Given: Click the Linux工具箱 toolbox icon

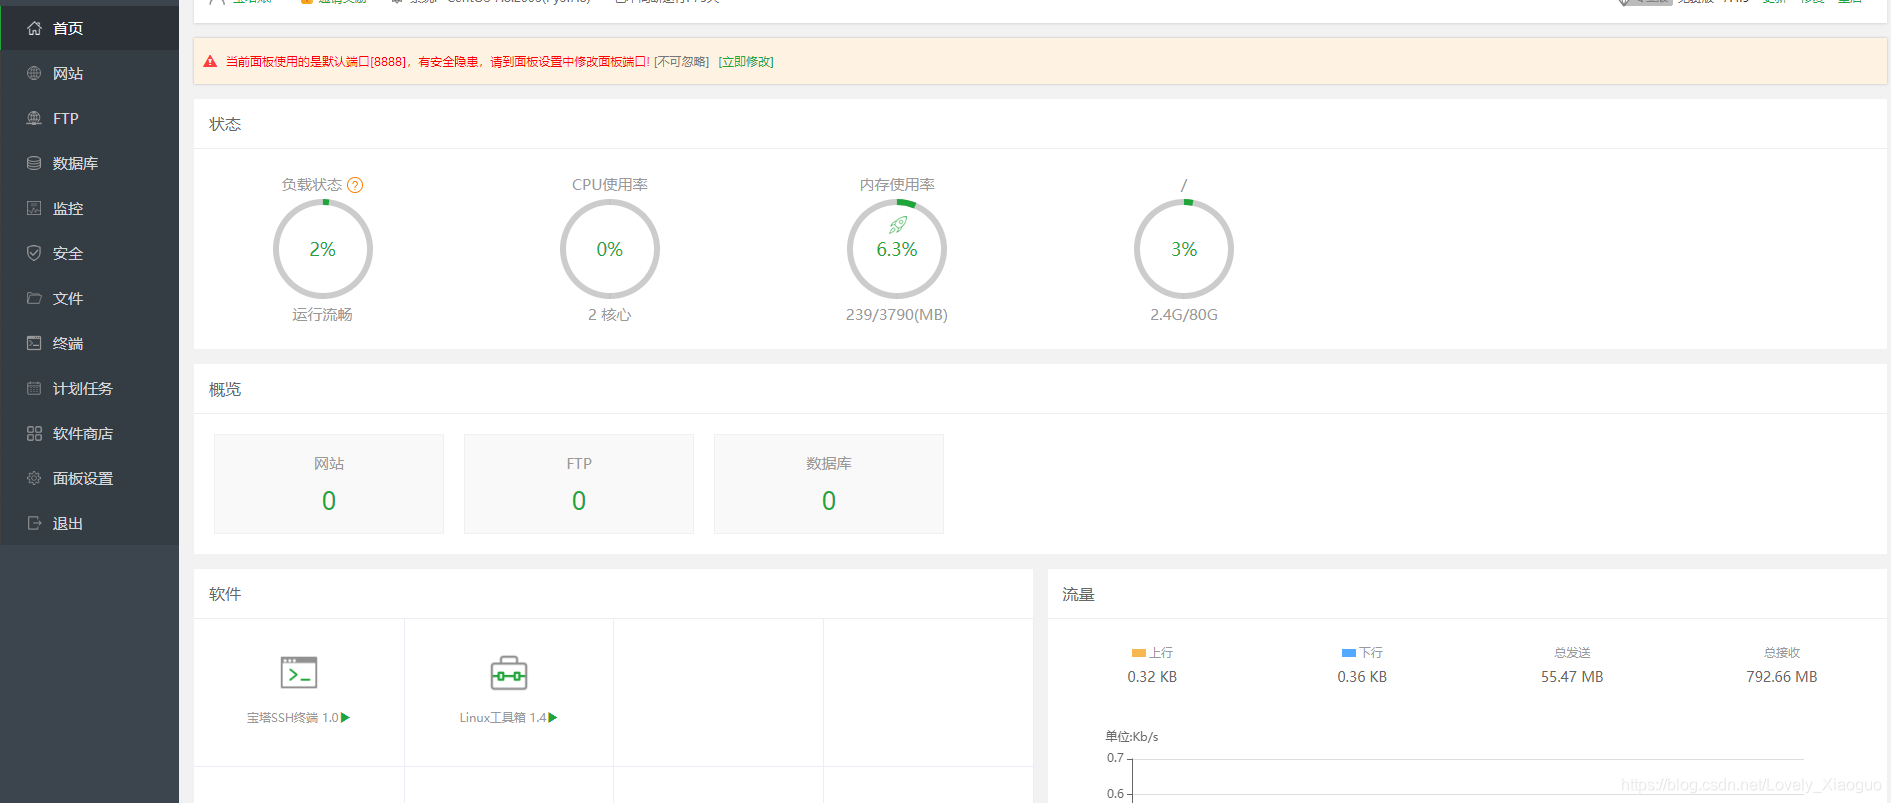Looking at the screenshot, I should 509,673.
